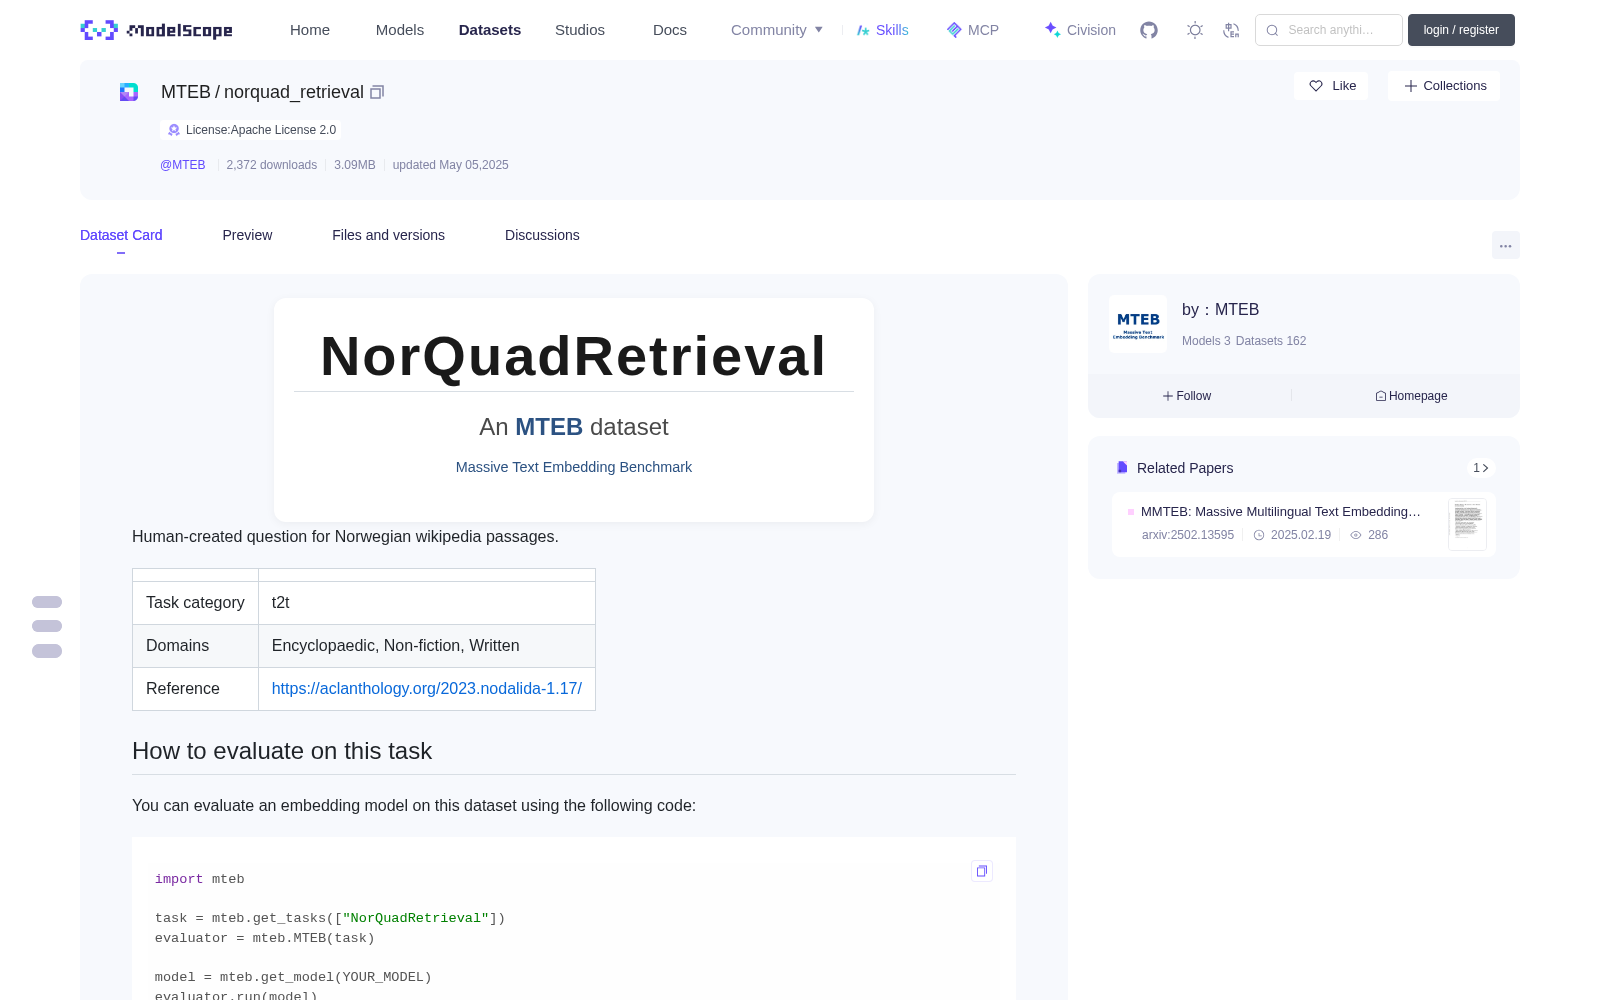Switch to the Preview tab
1600x1000 pixels.
247,235
